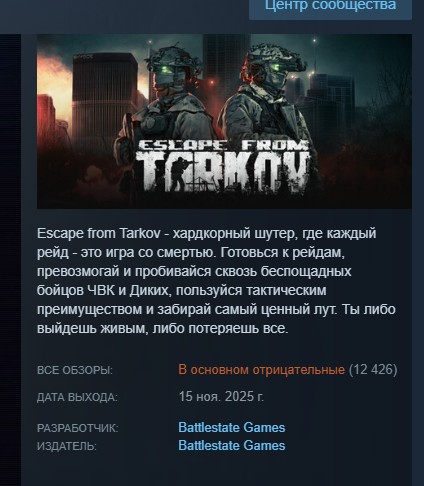424x486 pixels.
Task: Click the review count (12 426)
Action: (x=373, y=370)
